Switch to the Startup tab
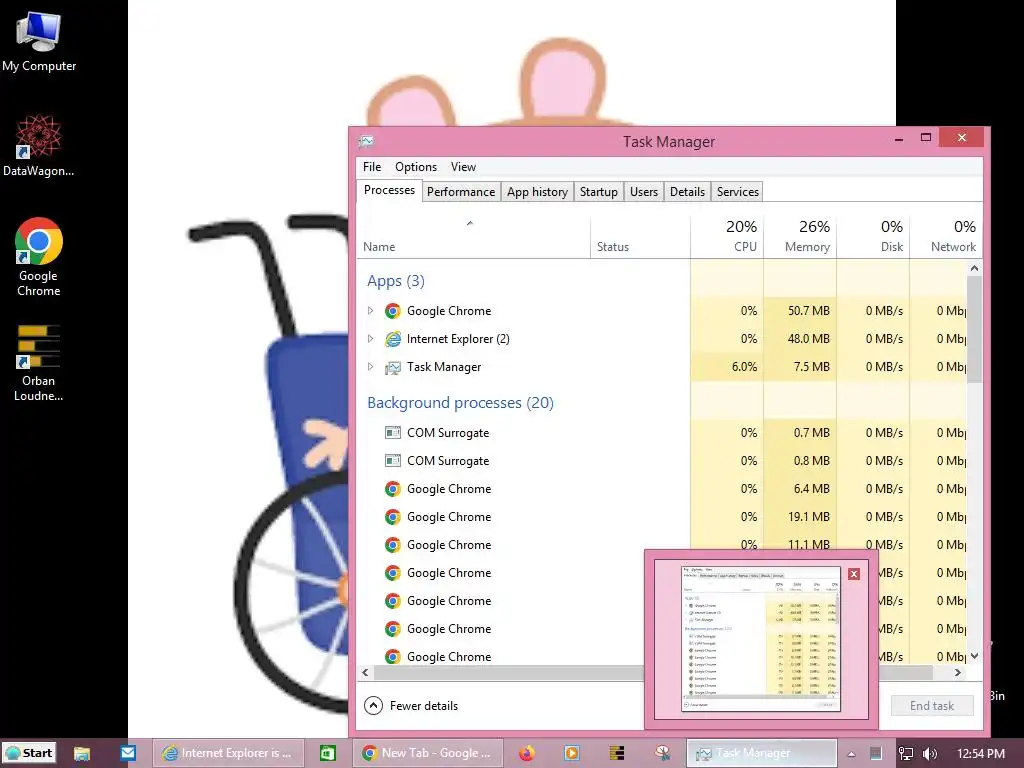Viewport: 1024px width, 768px height. pos(599,191)
